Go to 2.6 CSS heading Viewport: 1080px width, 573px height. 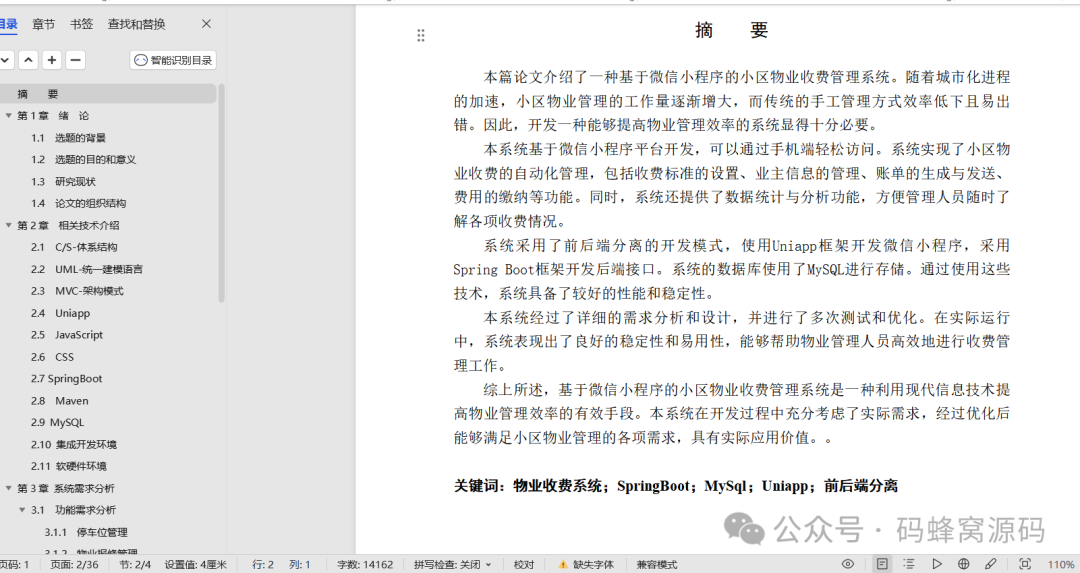(52, 357)
